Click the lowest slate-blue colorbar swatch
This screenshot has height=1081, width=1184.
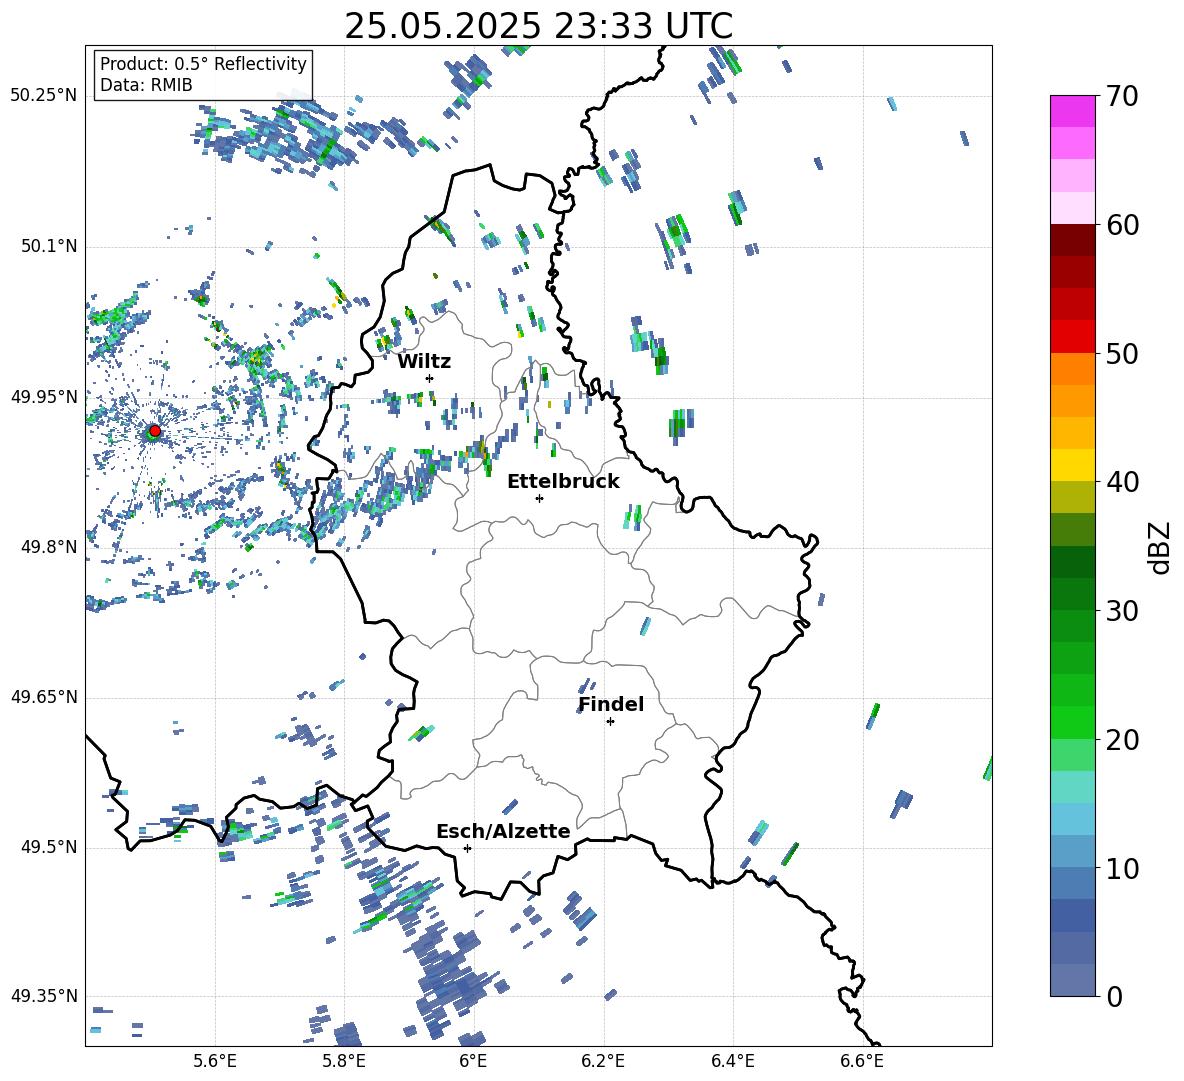1072,980
